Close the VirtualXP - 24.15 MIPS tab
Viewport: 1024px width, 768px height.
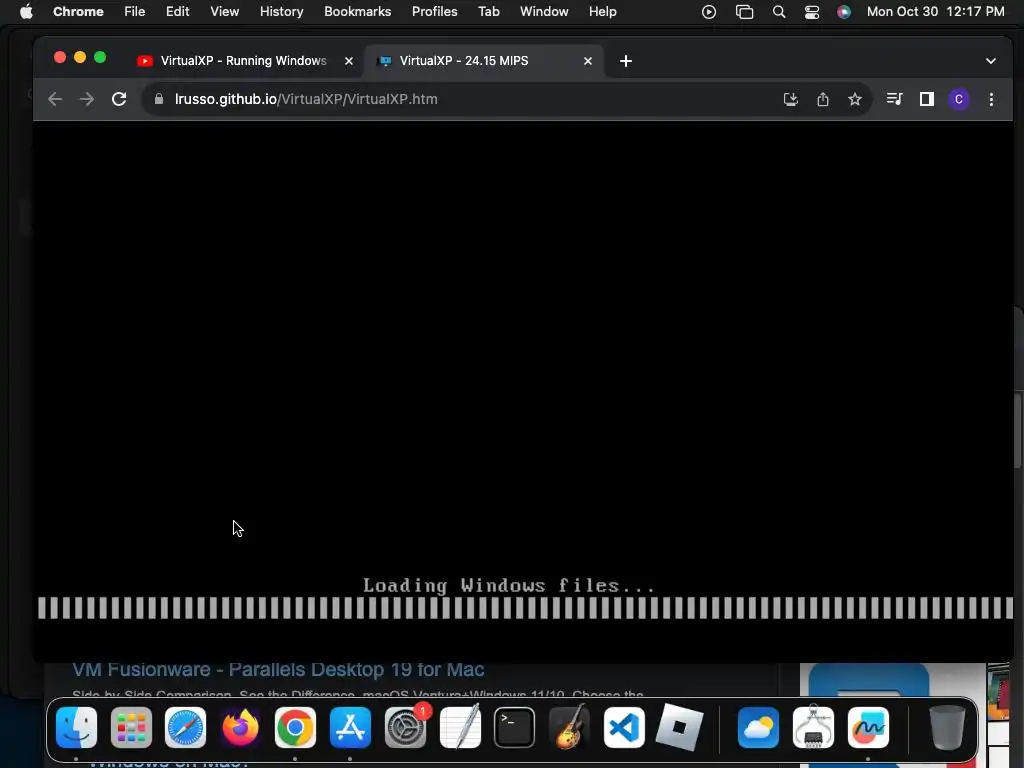coord(588,61)
